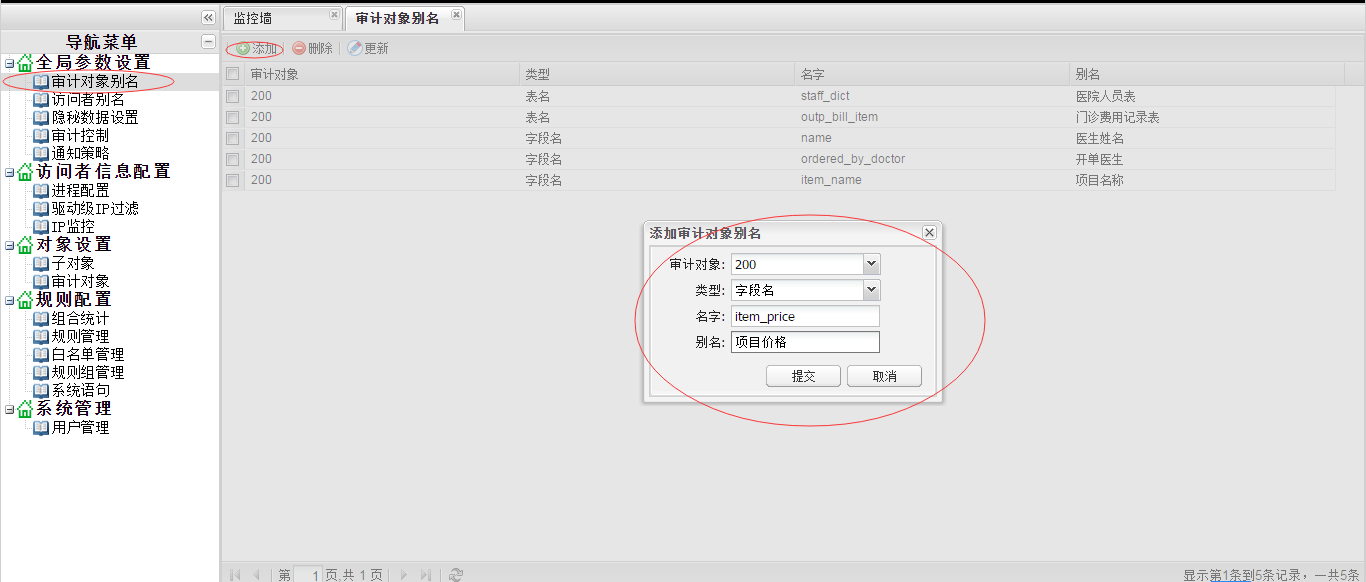Click the 别名 input field

pyautogui.click(x=805, y=342)
